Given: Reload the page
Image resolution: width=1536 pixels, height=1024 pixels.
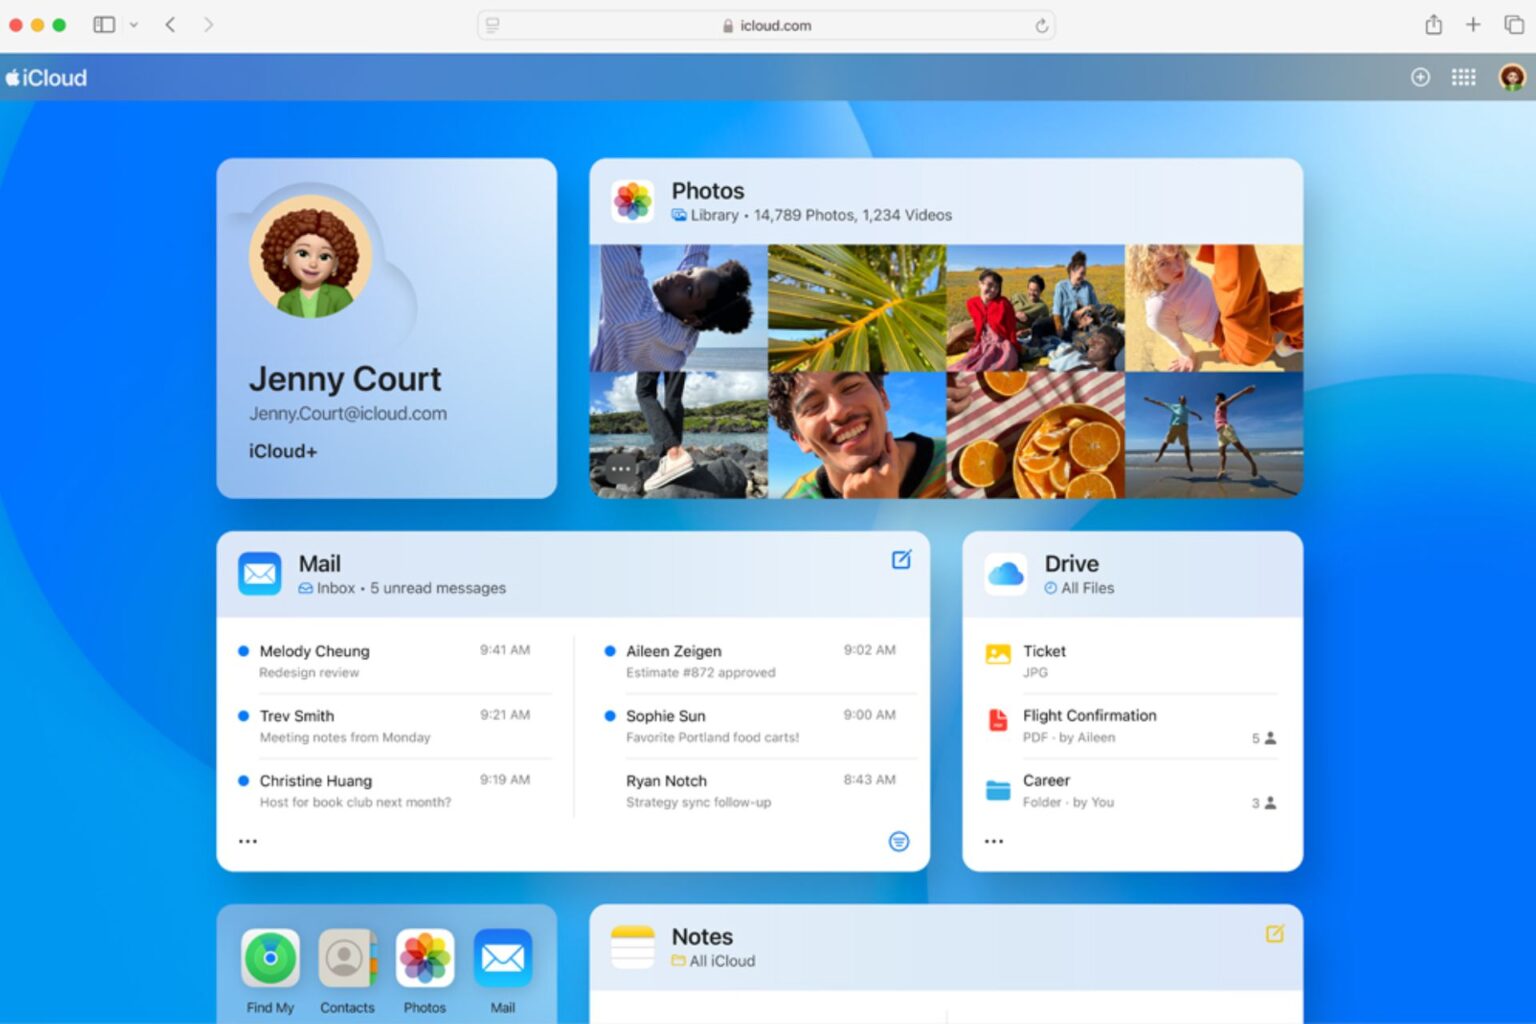Looking at the screenshot, I should click(x=1041, y=26).
